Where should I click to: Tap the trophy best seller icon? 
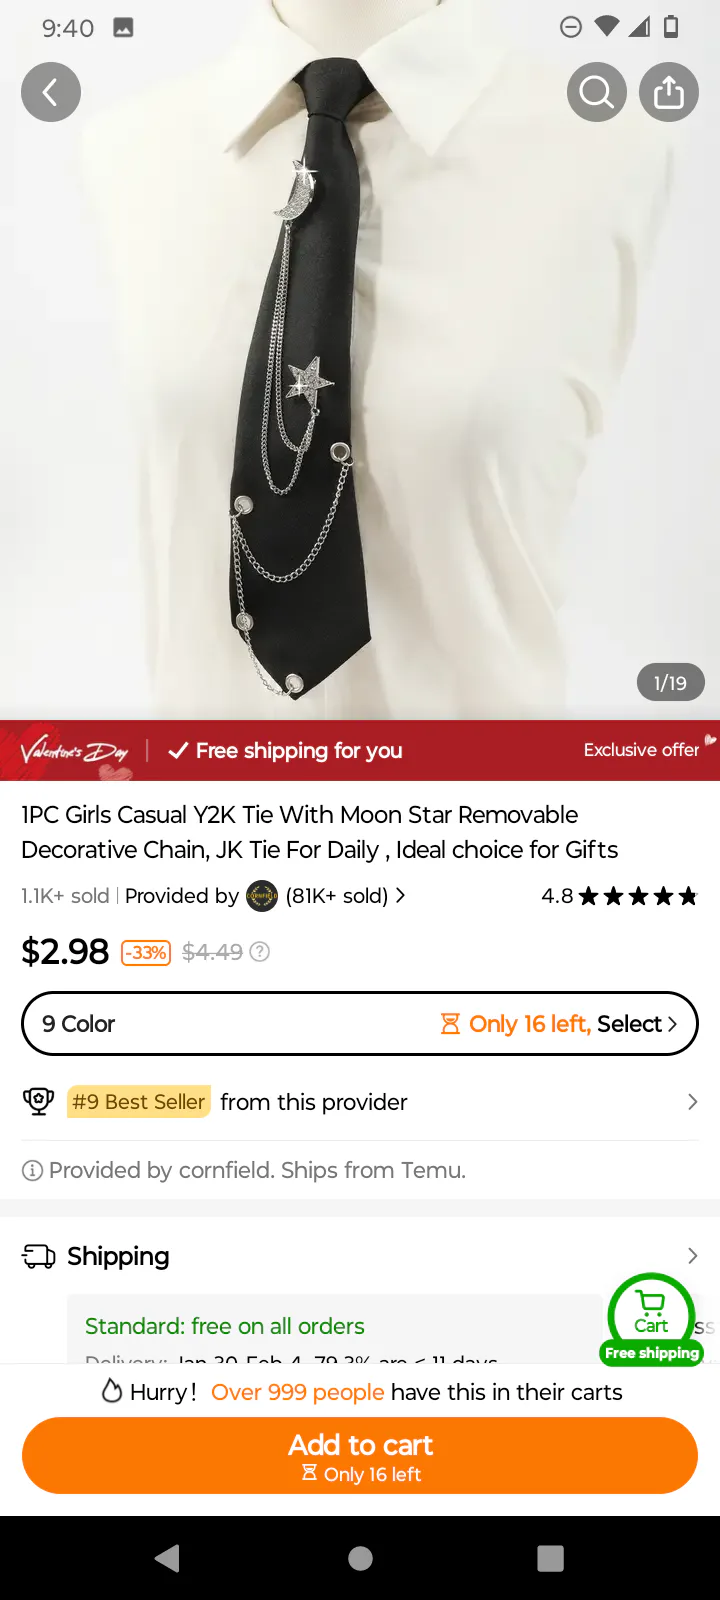tap(38, 1102)
